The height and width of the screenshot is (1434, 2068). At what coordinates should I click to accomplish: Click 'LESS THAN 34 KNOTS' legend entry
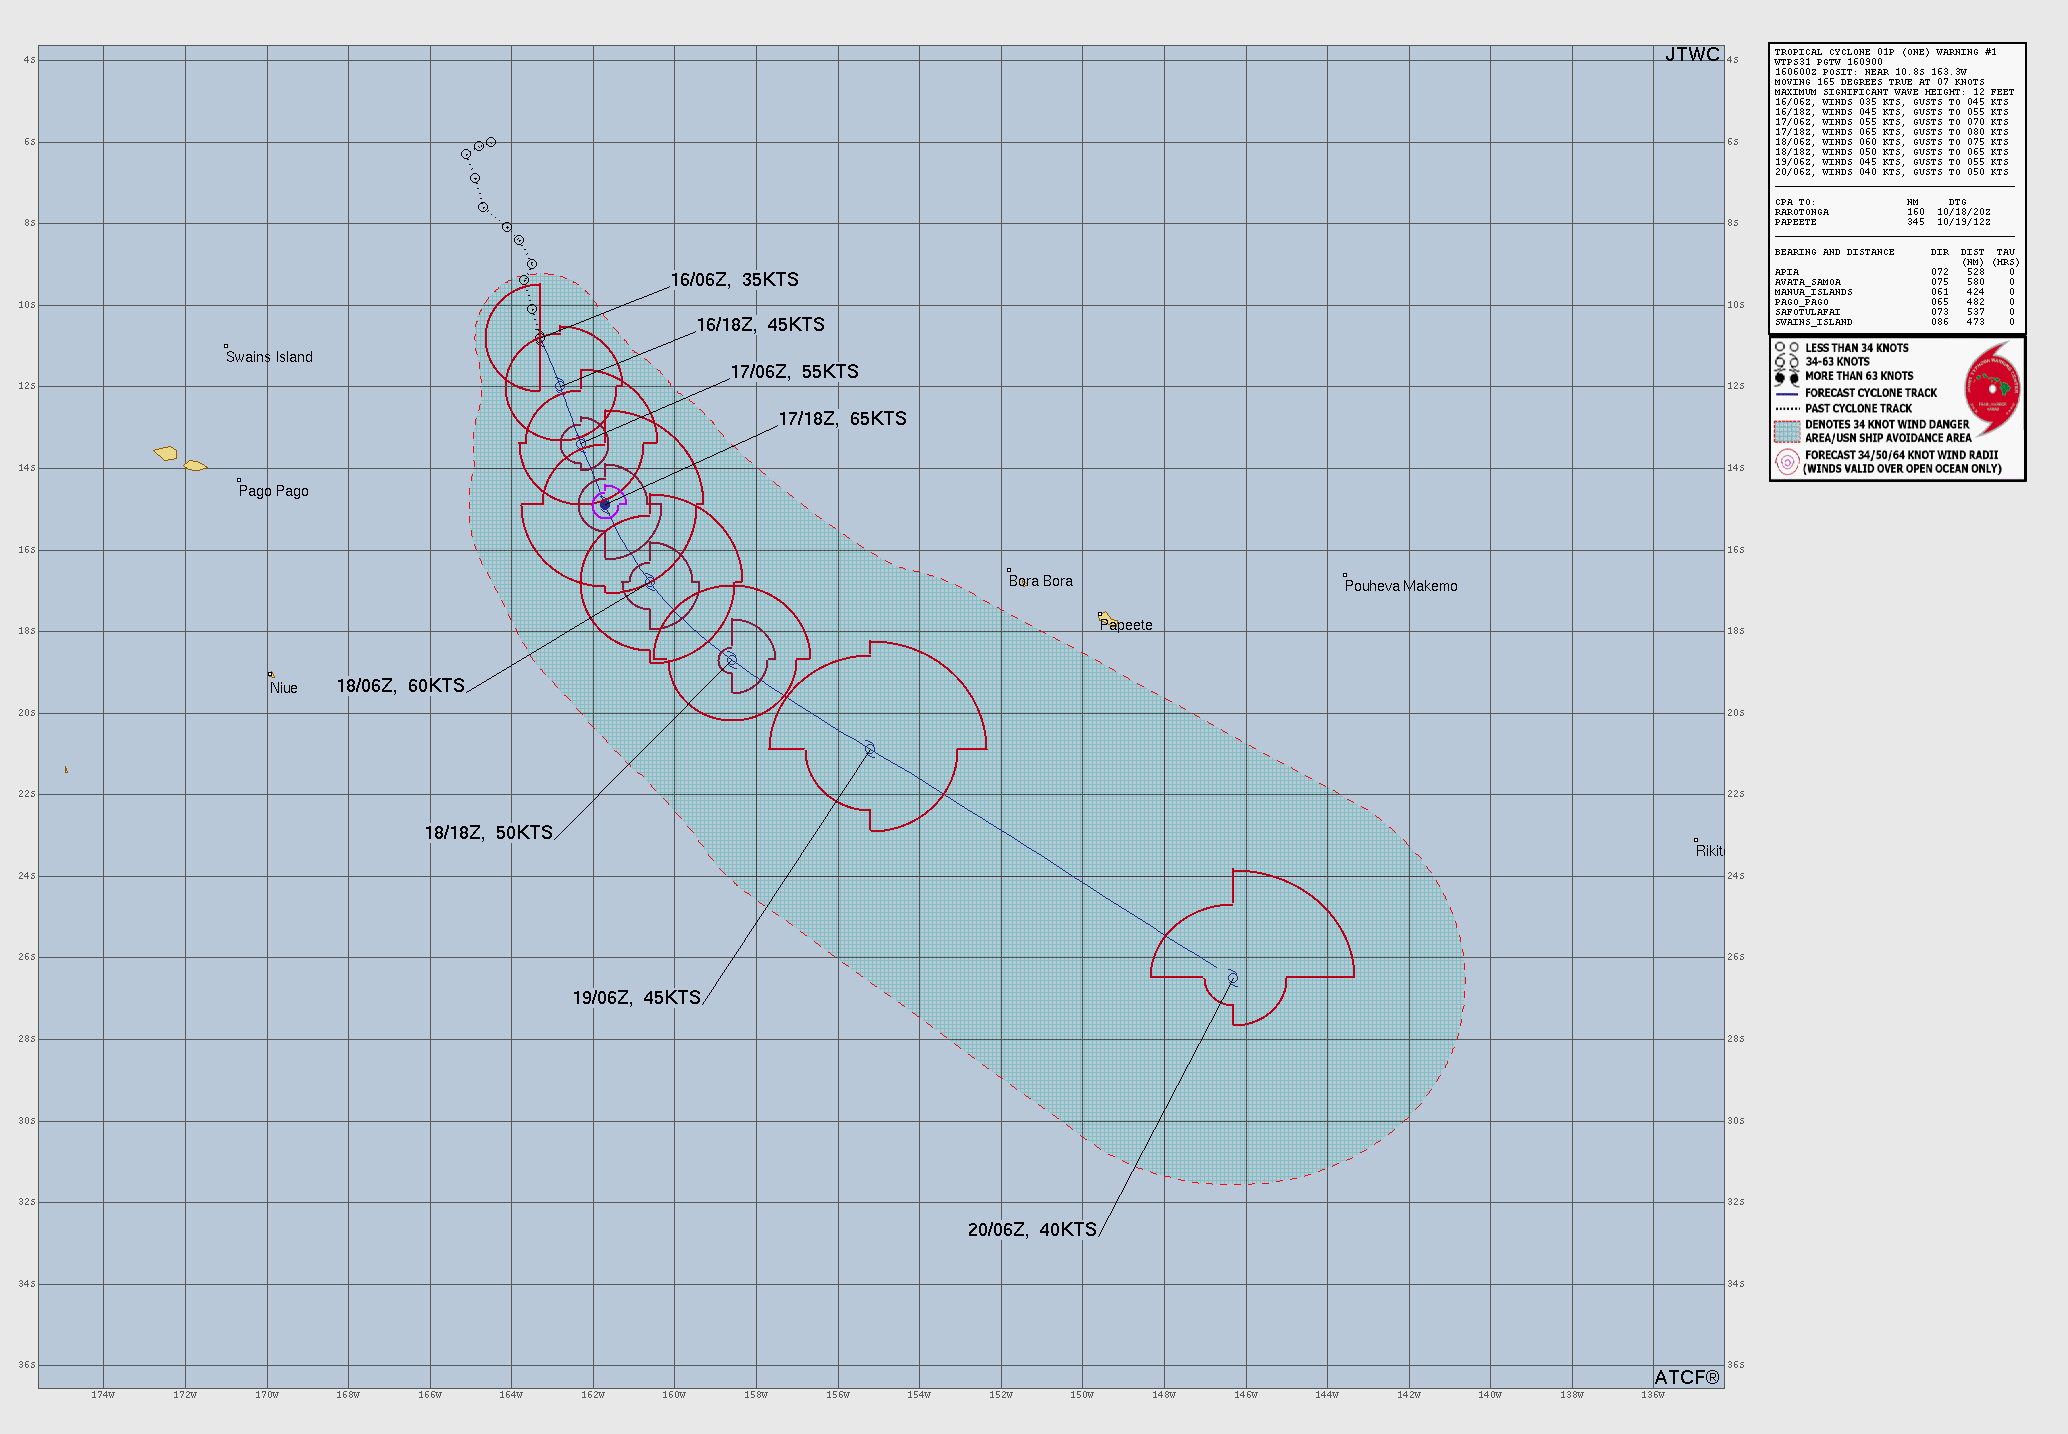point(1856,348)
